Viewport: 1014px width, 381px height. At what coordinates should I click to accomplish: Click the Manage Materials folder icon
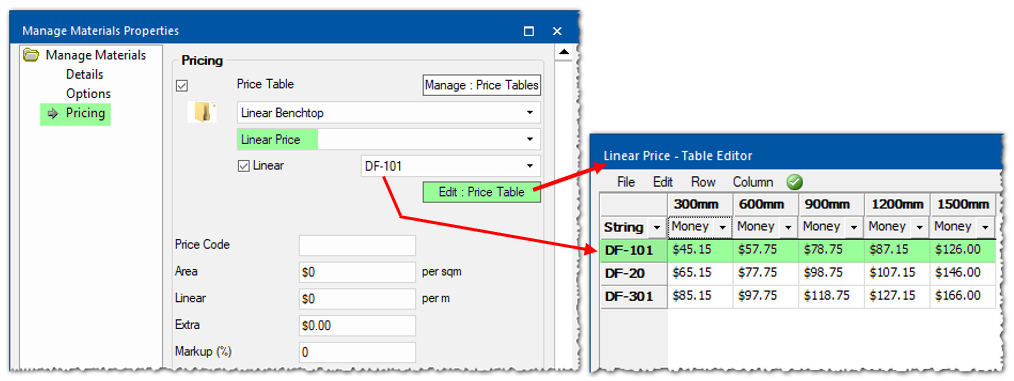(x=30, y=55)
